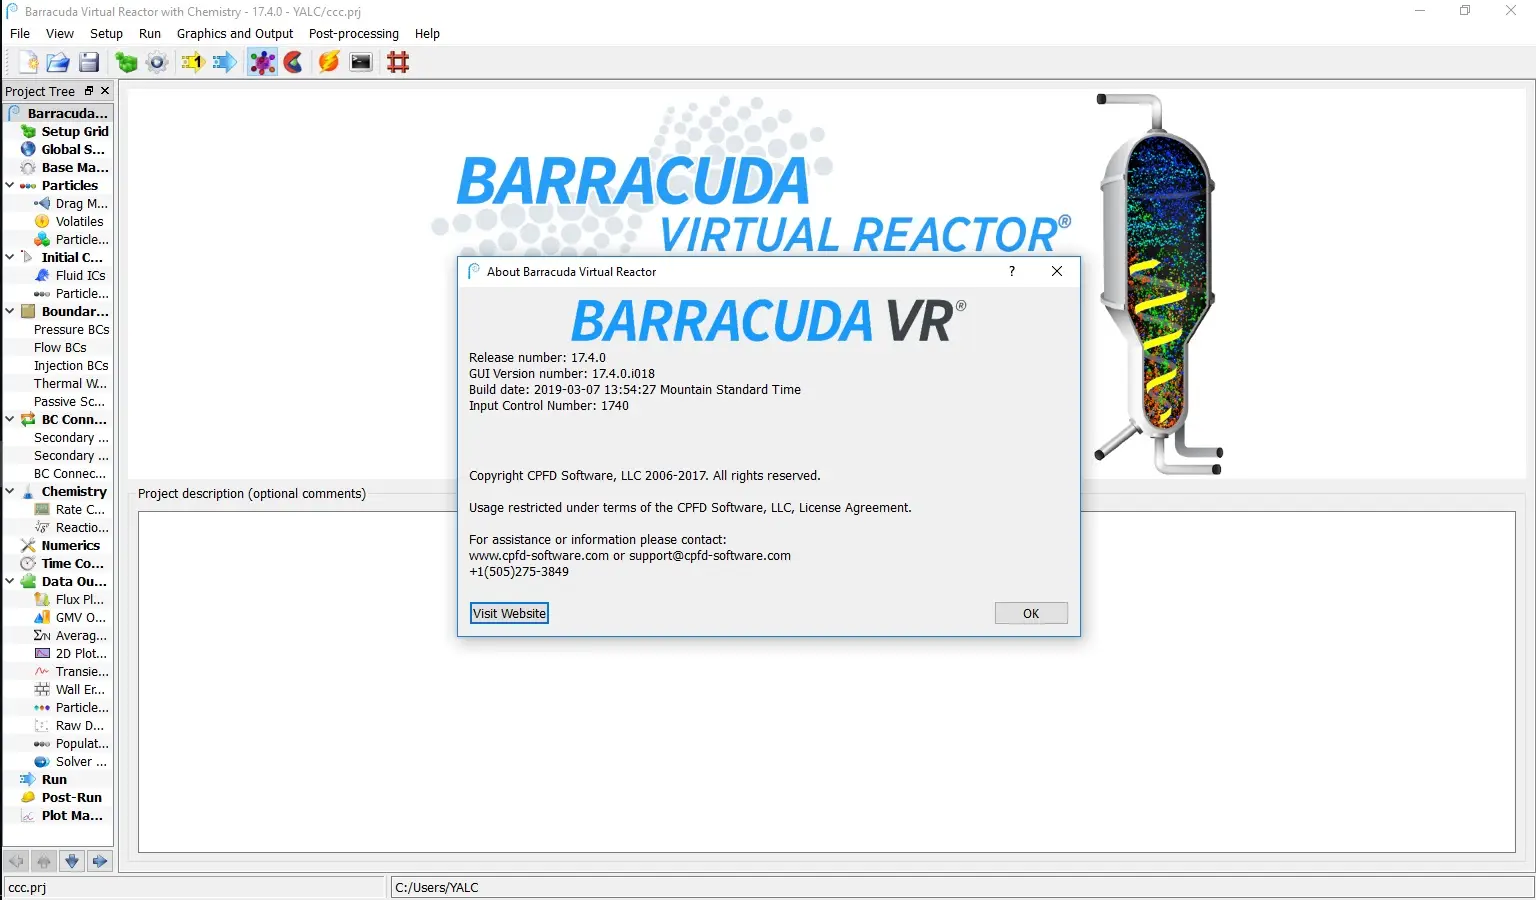The width and height of the screenshot is (1536, 900).
Task: Launch the red-blue post-processing viewer icon
Action: tap(293, 62)
